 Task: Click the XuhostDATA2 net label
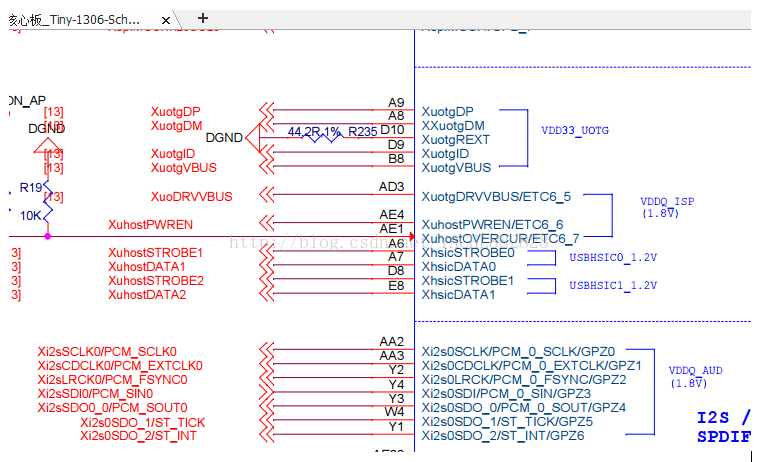[147, 295]
